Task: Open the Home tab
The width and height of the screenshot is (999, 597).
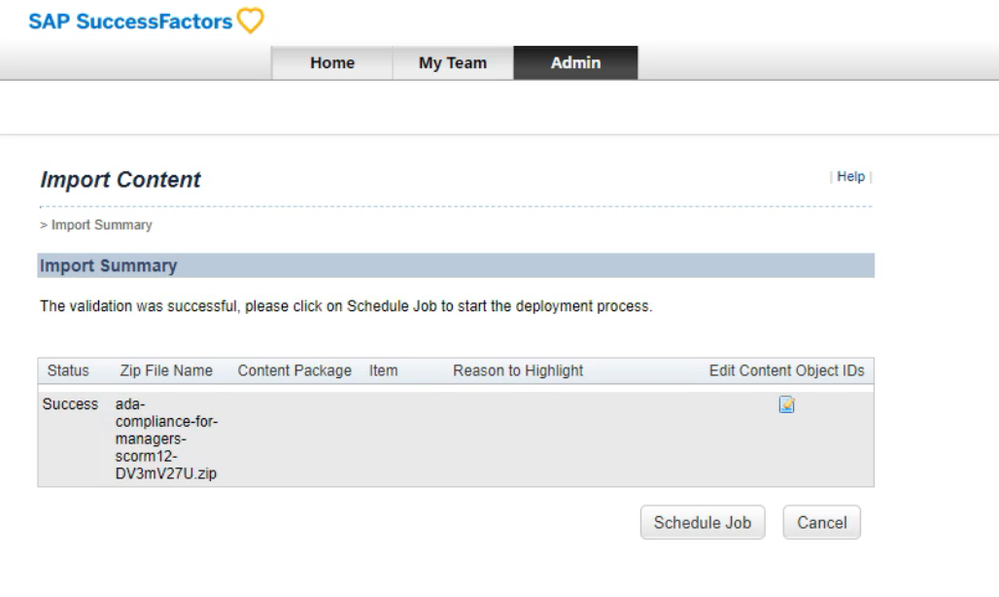Action: (x=332, y=63)
